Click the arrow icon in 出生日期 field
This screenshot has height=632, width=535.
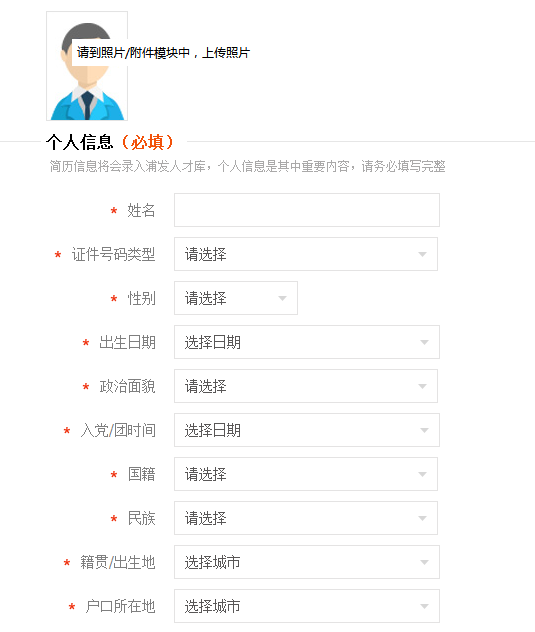pos(424,342)
